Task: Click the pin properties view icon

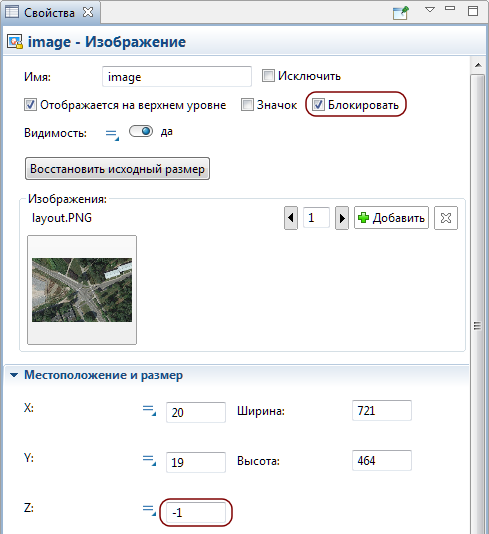Action: pyautogui.click(x=400, y=13)
